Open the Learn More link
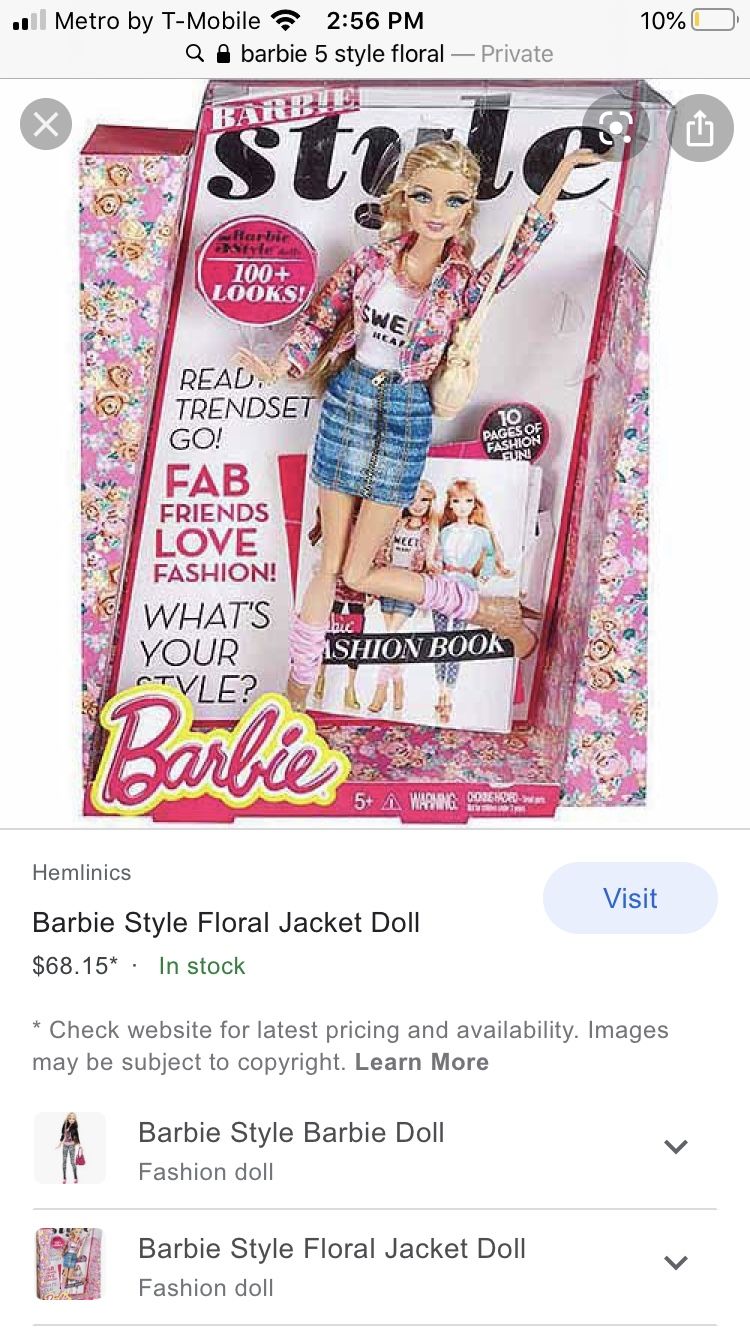 pyautogui.click(x=422, y=1062)
